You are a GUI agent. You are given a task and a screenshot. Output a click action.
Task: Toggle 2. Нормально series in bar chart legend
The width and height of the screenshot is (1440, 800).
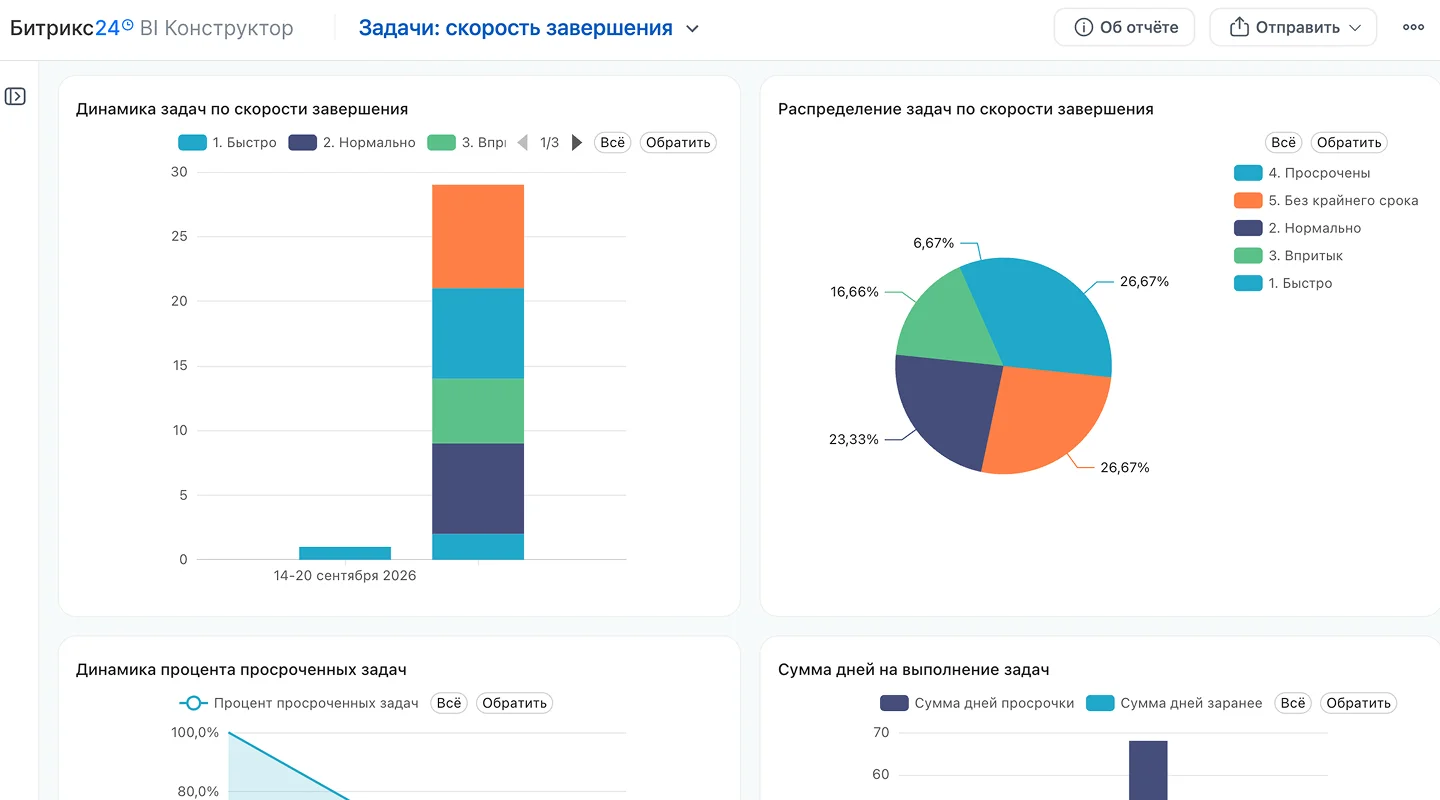click(352, 142)
